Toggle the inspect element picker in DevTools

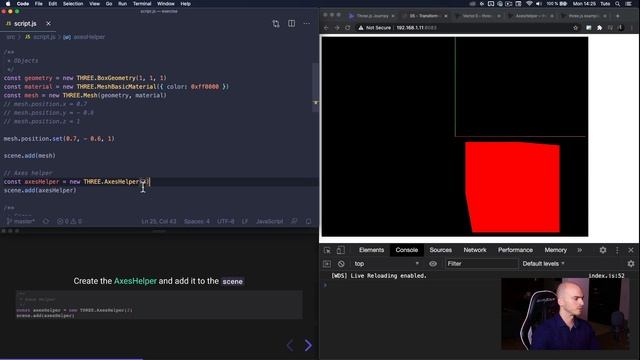tap(327, 250)
